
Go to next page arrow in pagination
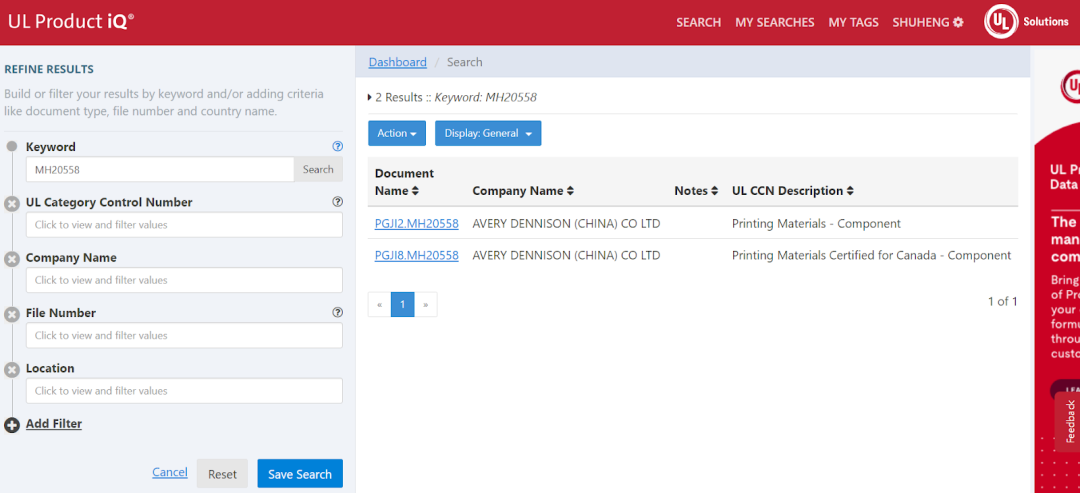tap(426, 304)
